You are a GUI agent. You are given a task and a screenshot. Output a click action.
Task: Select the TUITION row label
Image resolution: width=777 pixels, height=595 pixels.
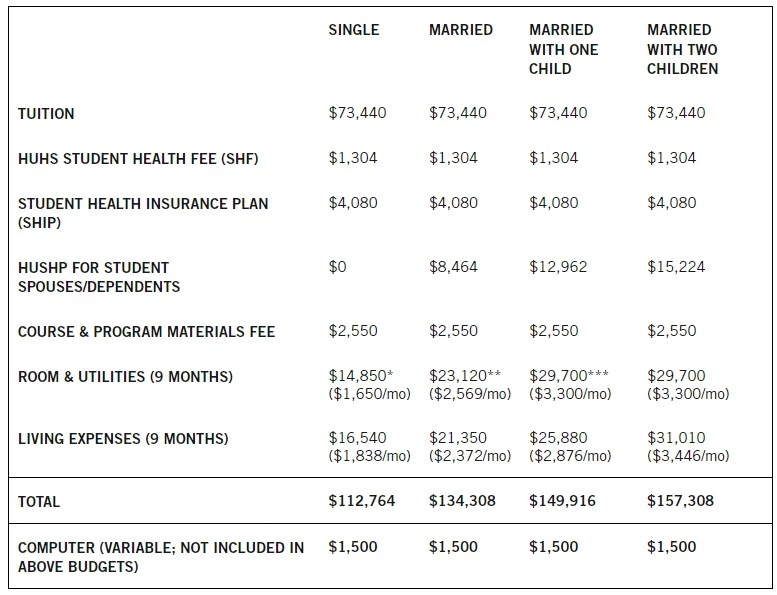(x=46, y=113)
